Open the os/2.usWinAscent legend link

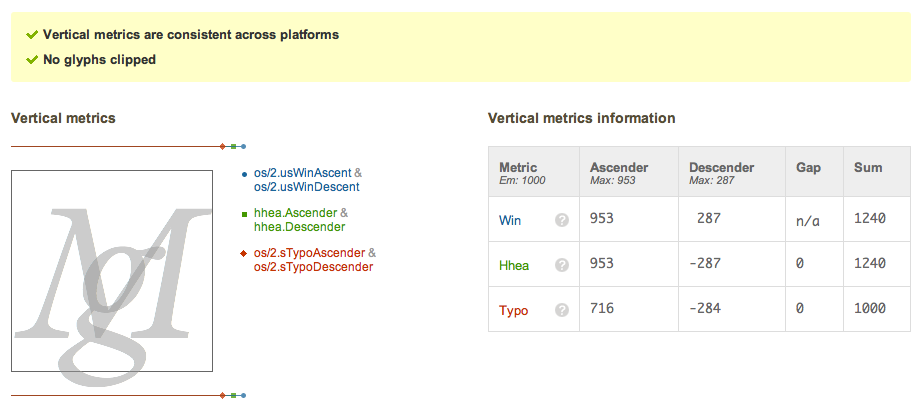(x=303, y=173)
